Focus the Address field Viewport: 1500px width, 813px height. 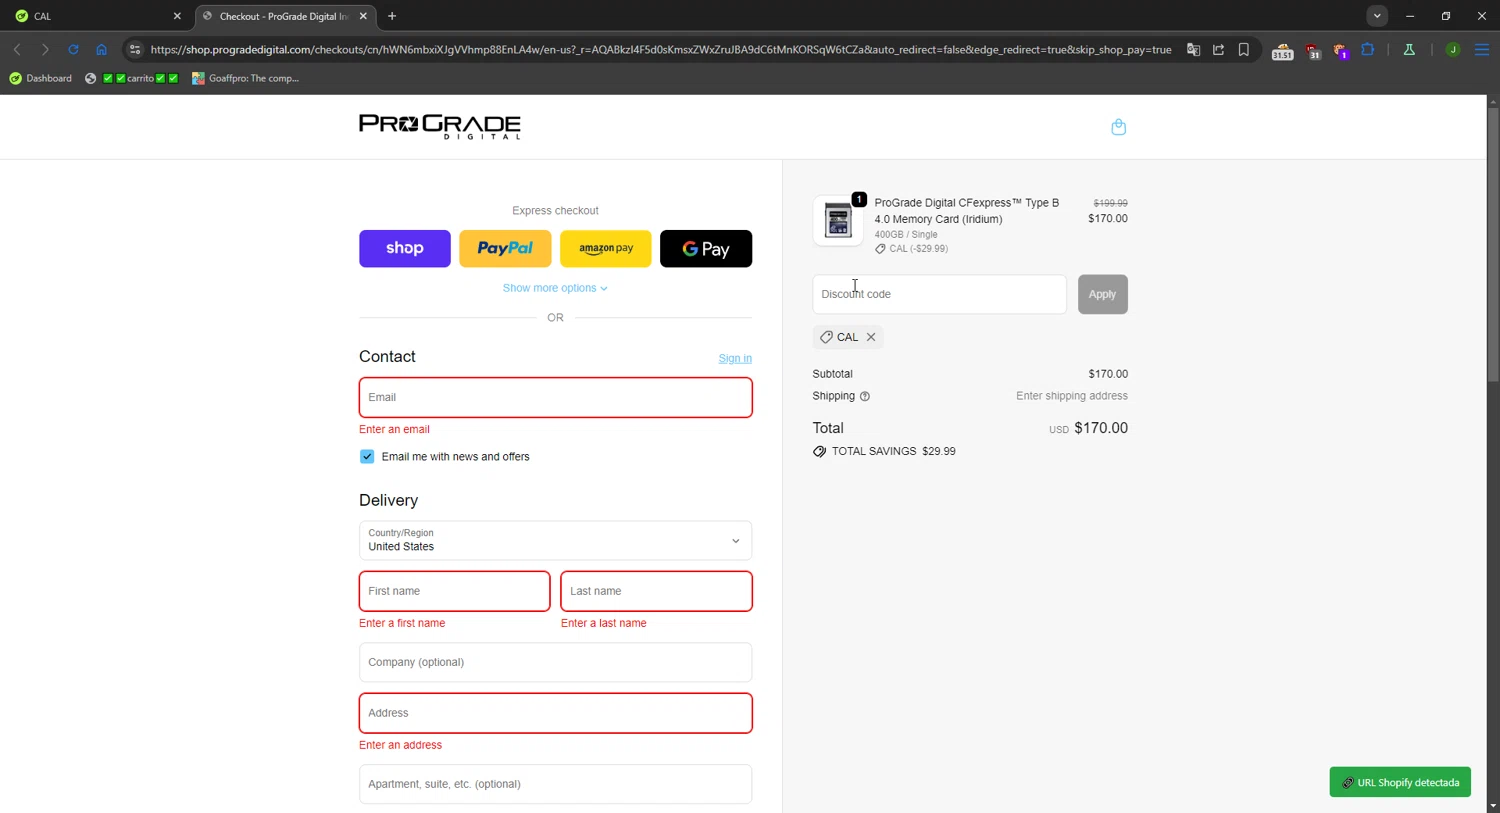point(555,713)
